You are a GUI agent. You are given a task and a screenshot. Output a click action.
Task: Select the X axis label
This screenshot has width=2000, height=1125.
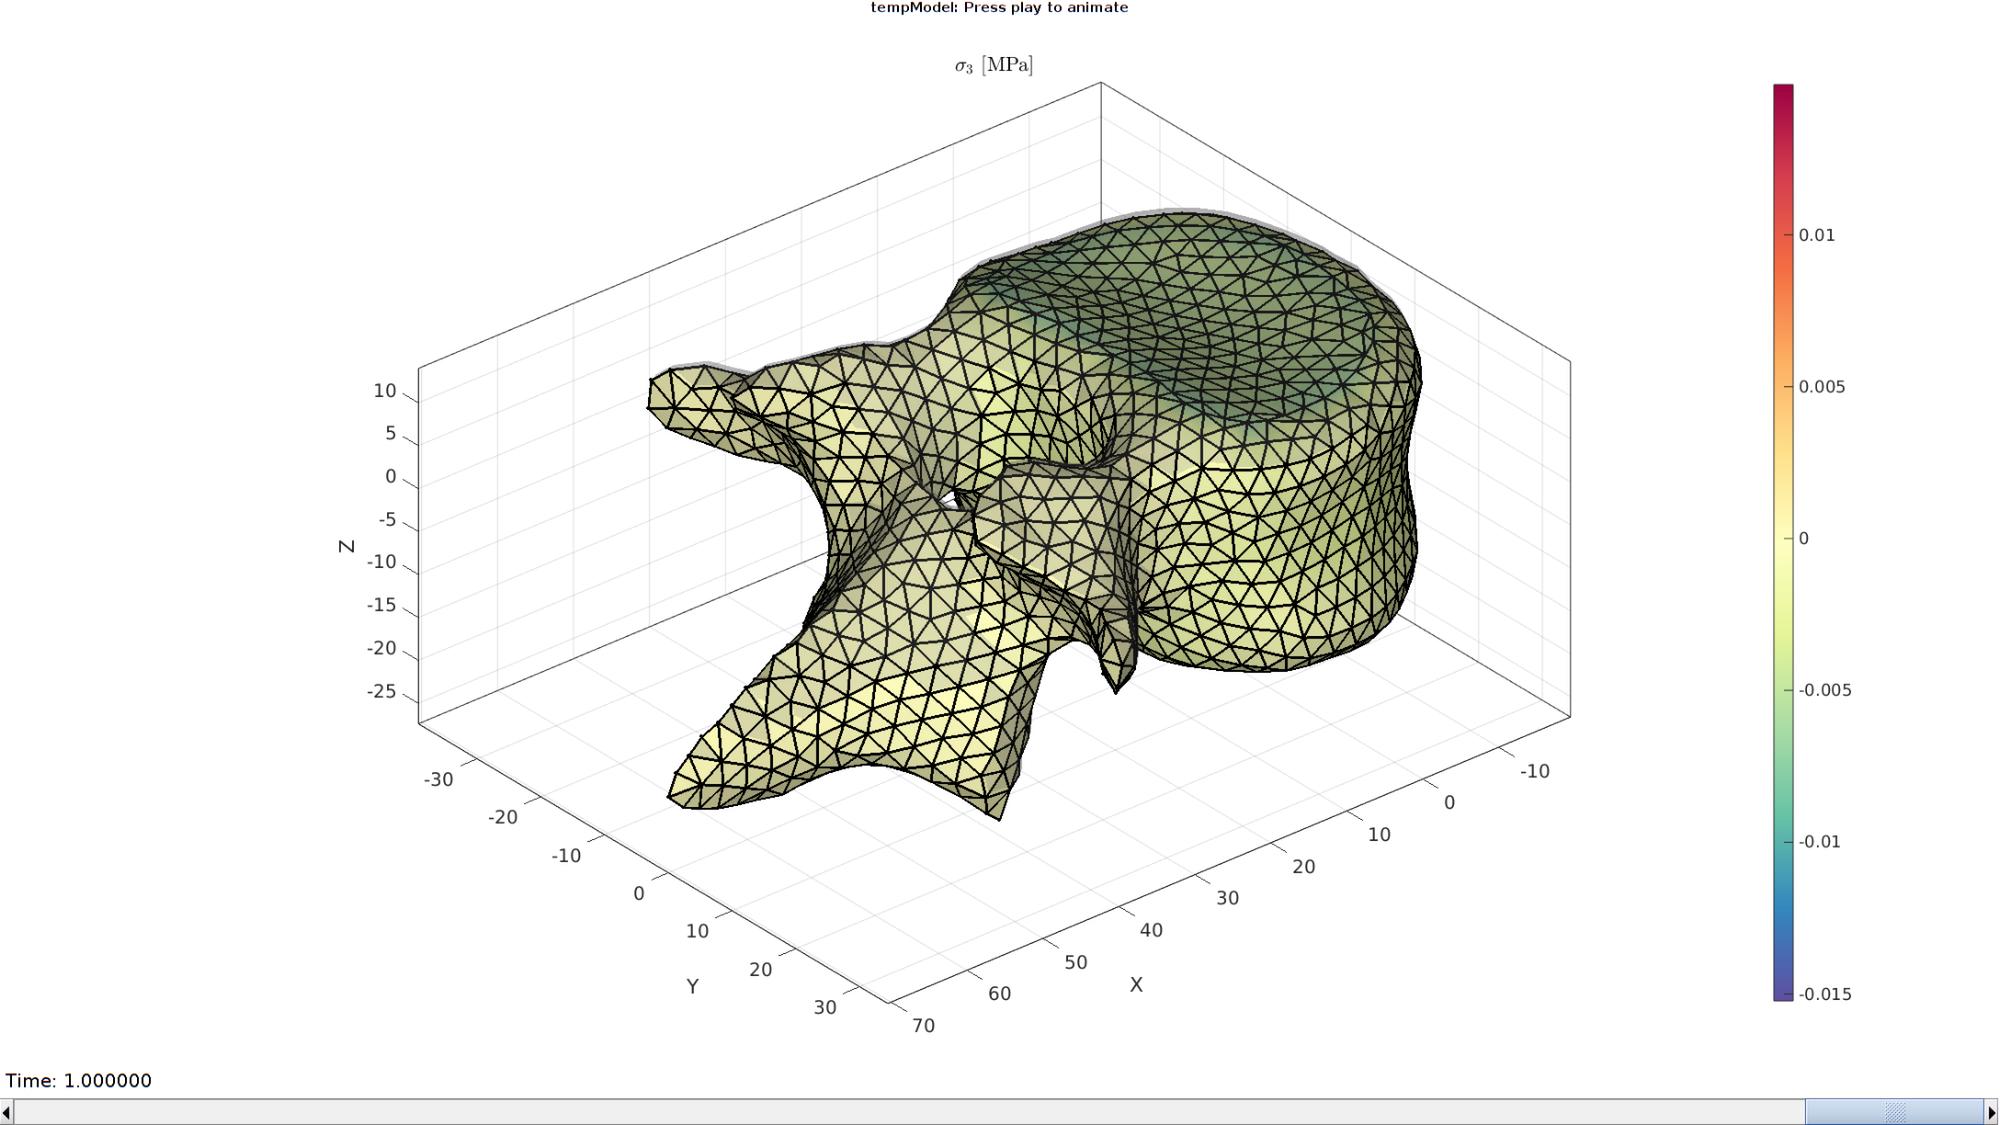[1136, 985]
